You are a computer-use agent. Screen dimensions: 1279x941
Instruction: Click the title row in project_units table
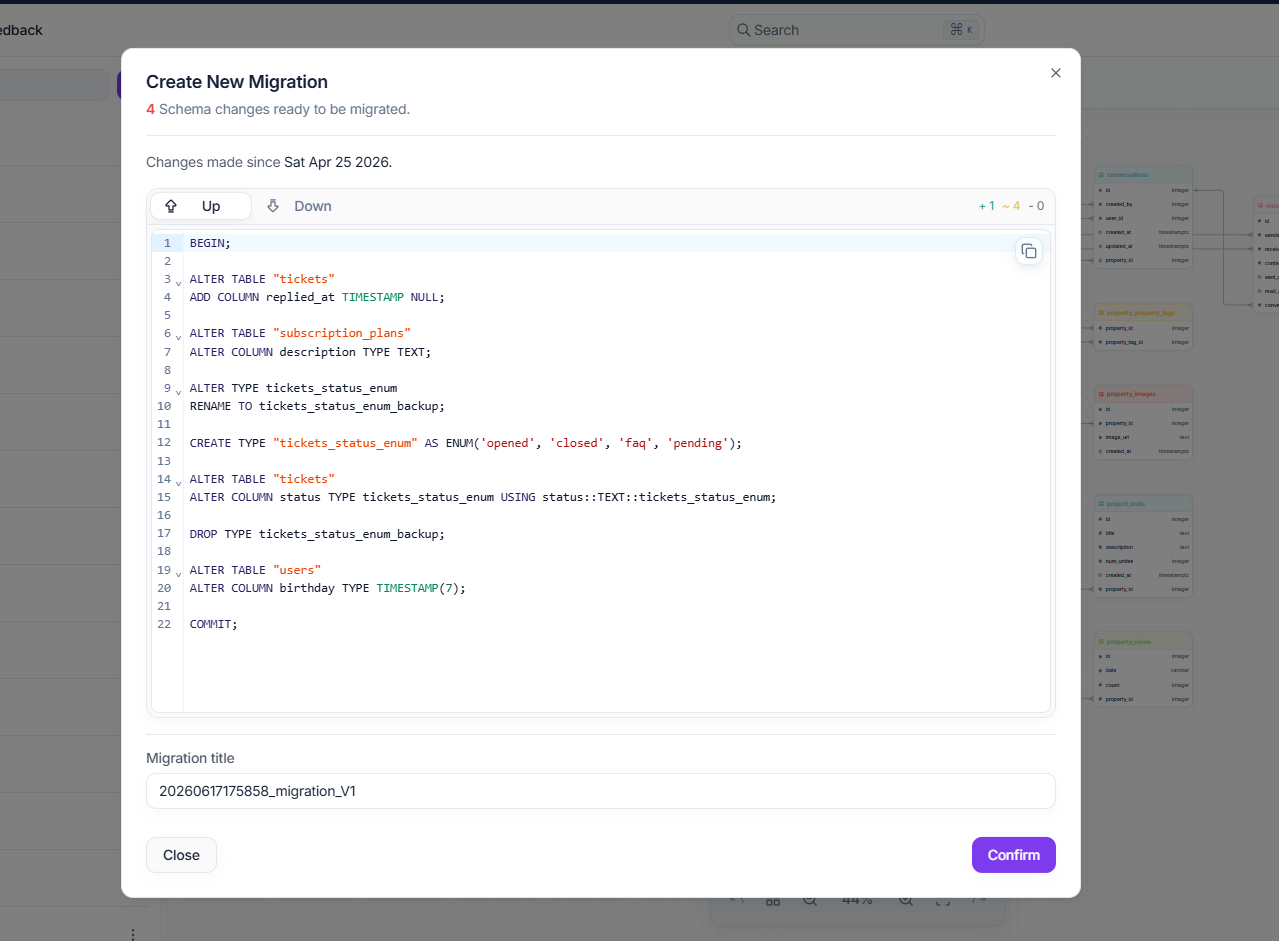pyautogui.click(x=1144, y=533)
